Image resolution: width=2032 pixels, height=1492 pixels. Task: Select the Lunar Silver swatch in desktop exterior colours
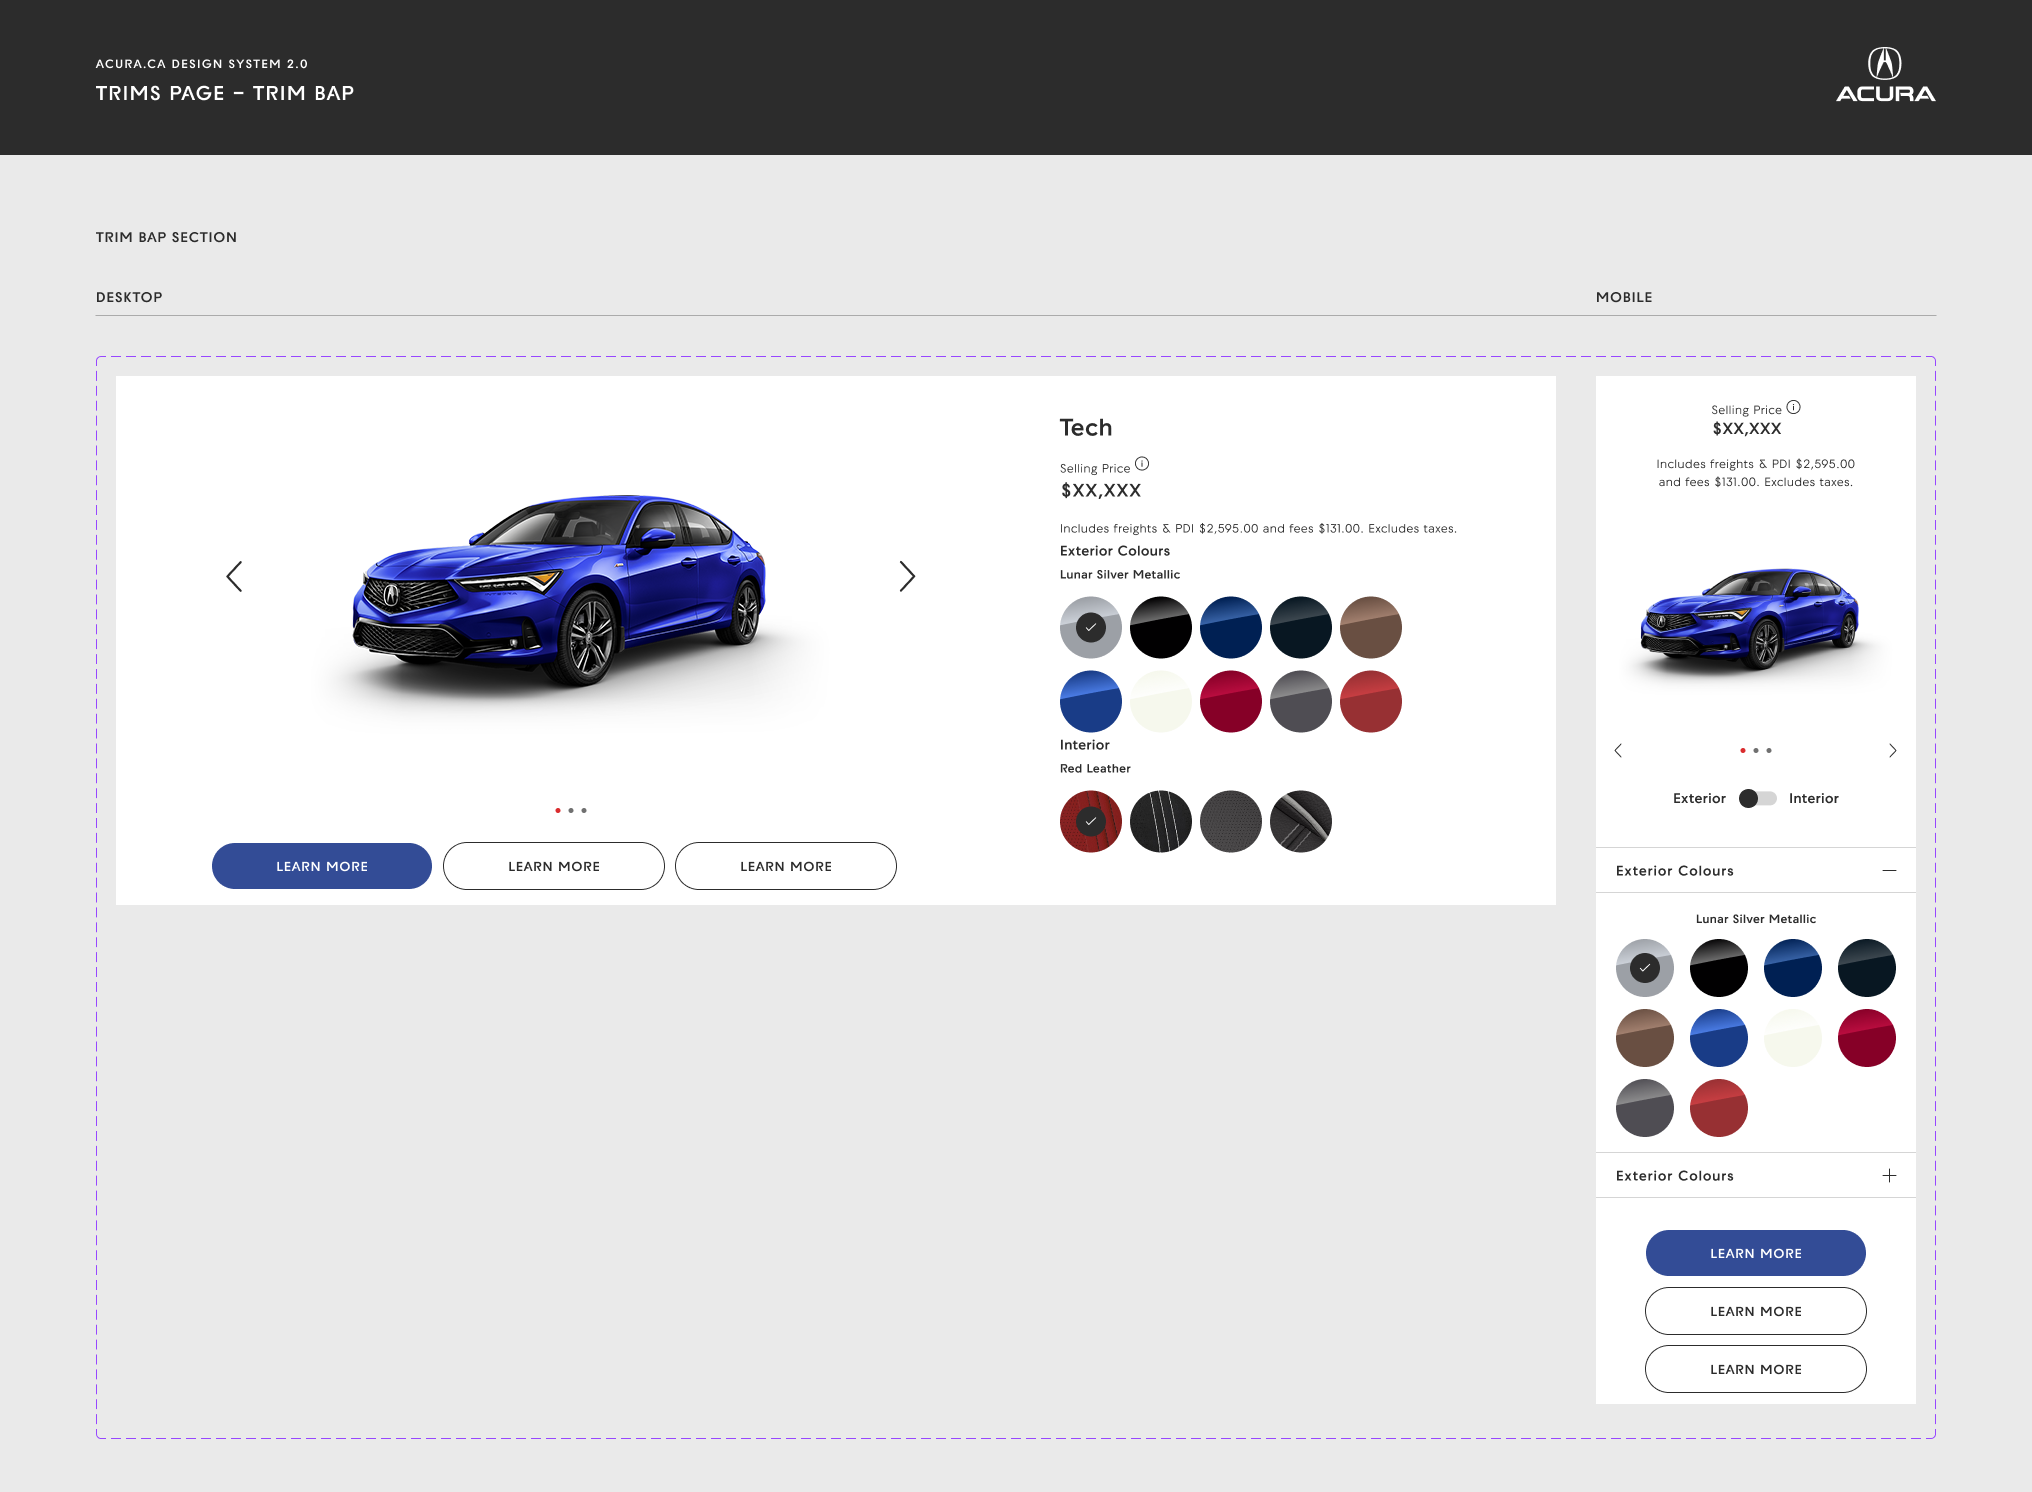click(1091, 628)
